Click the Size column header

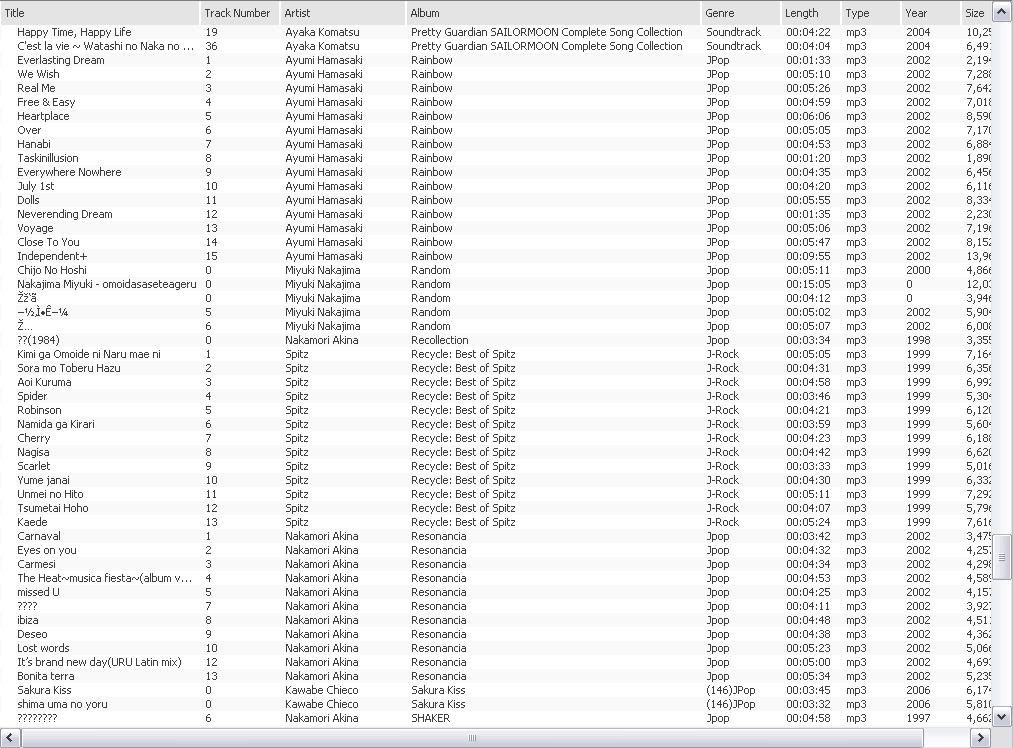point(976,13)
